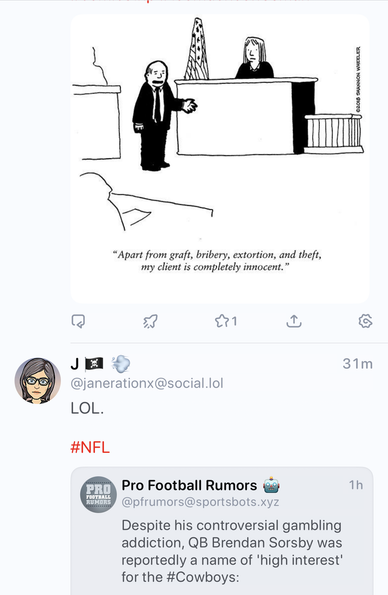Click the robot bot badge icon

point(271,485)
